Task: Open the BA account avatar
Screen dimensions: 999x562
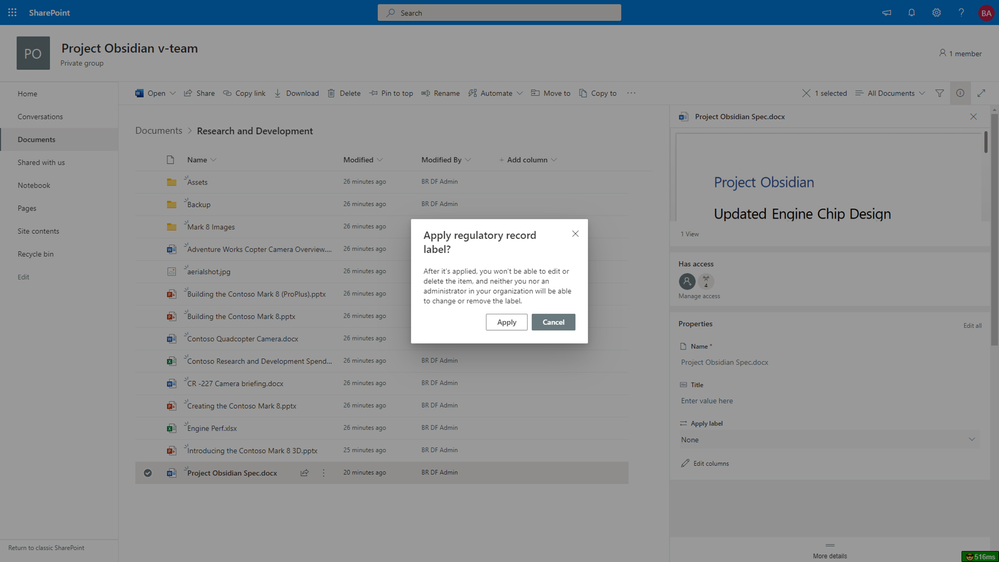Action: [986, 13]
